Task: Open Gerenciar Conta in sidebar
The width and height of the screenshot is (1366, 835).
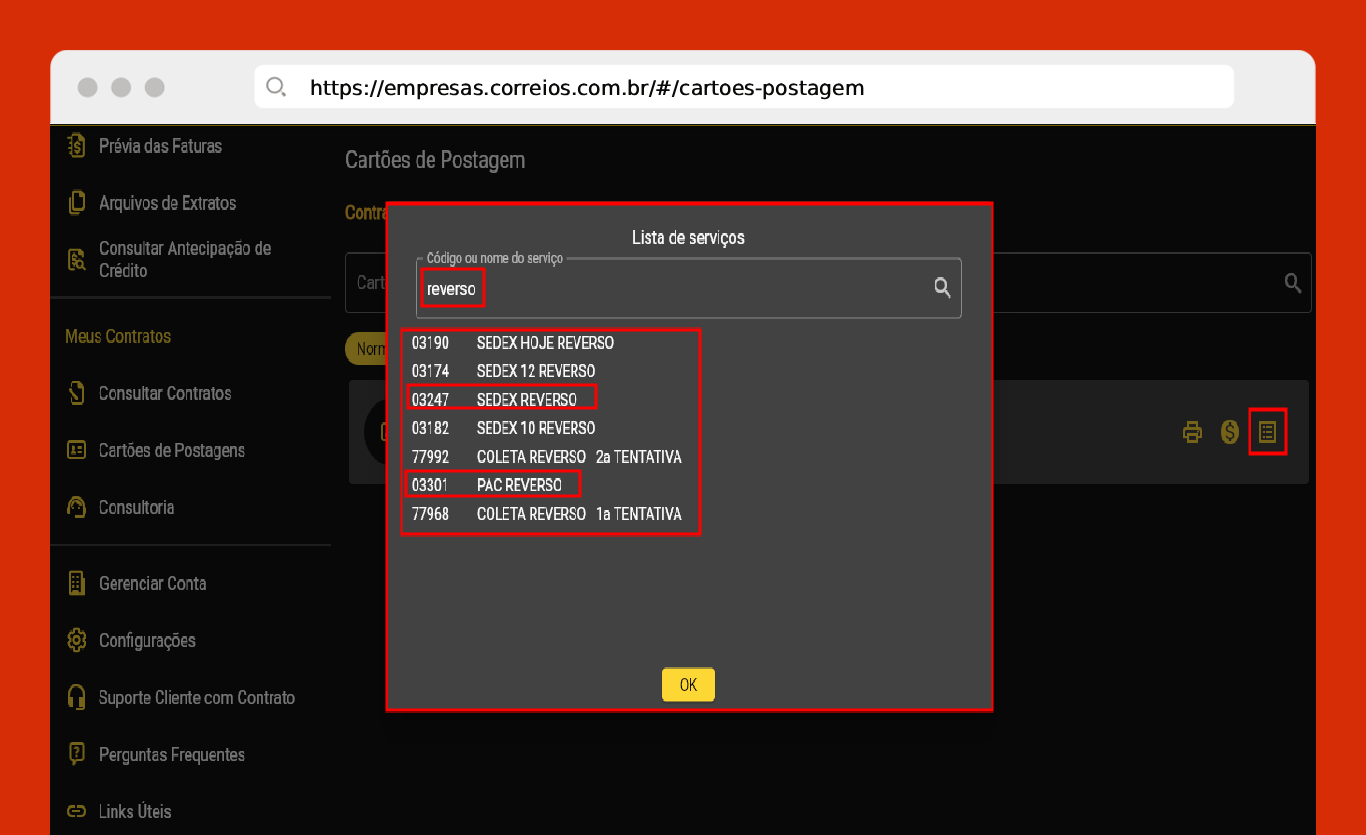Action: [x=152, y=583]
